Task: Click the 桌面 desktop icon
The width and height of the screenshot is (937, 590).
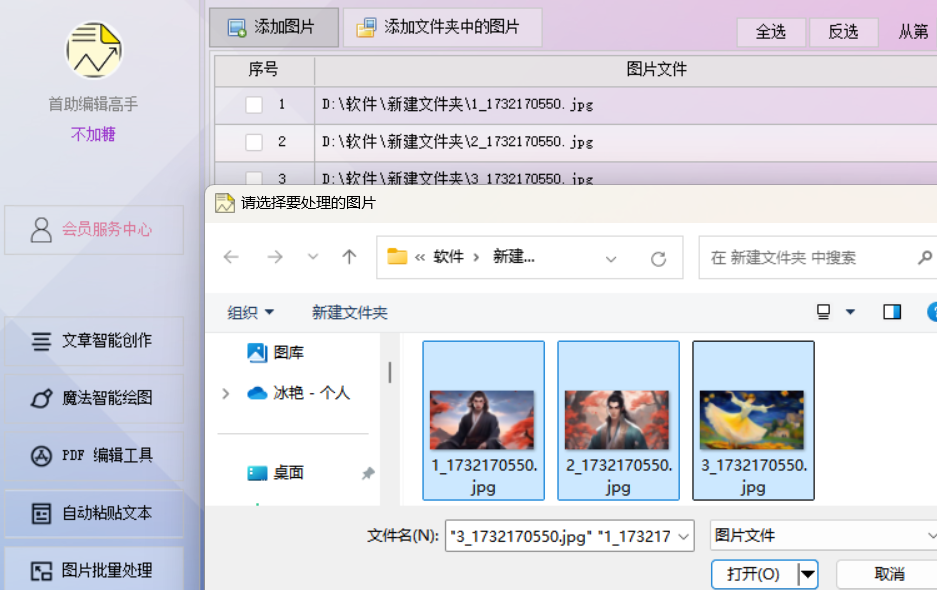Action: [x=257, y=473]
